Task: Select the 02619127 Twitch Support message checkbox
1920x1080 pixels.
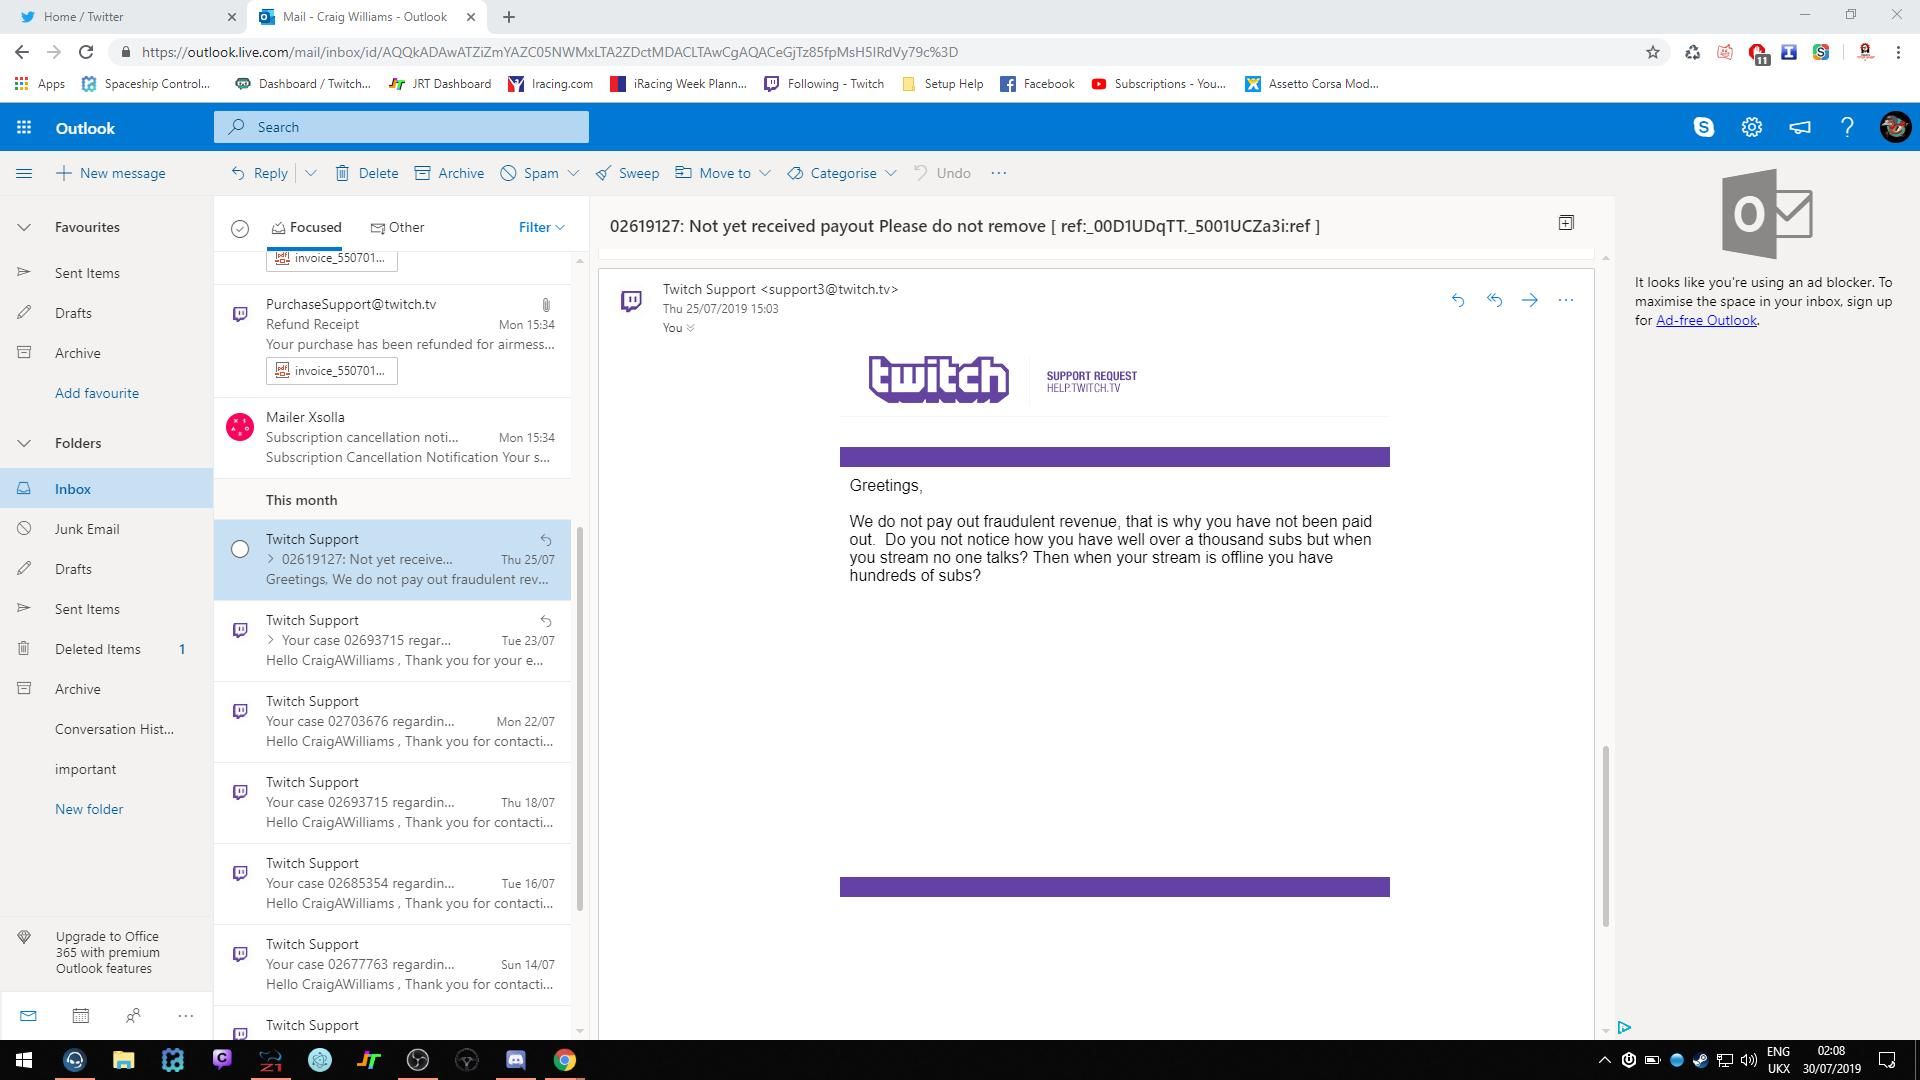Action: (x=240, y=549)
